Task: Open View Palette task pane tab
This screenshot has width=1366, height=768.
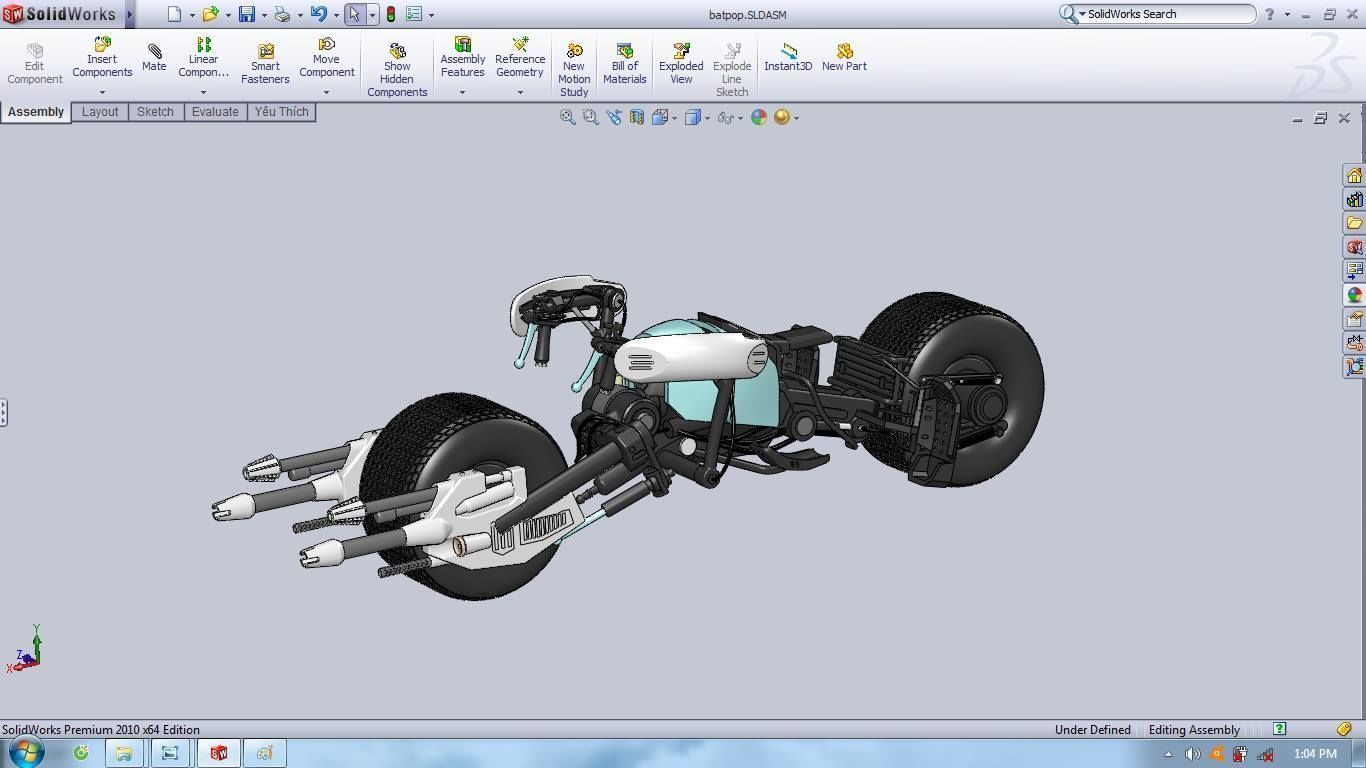Action: coord(1354,271)
